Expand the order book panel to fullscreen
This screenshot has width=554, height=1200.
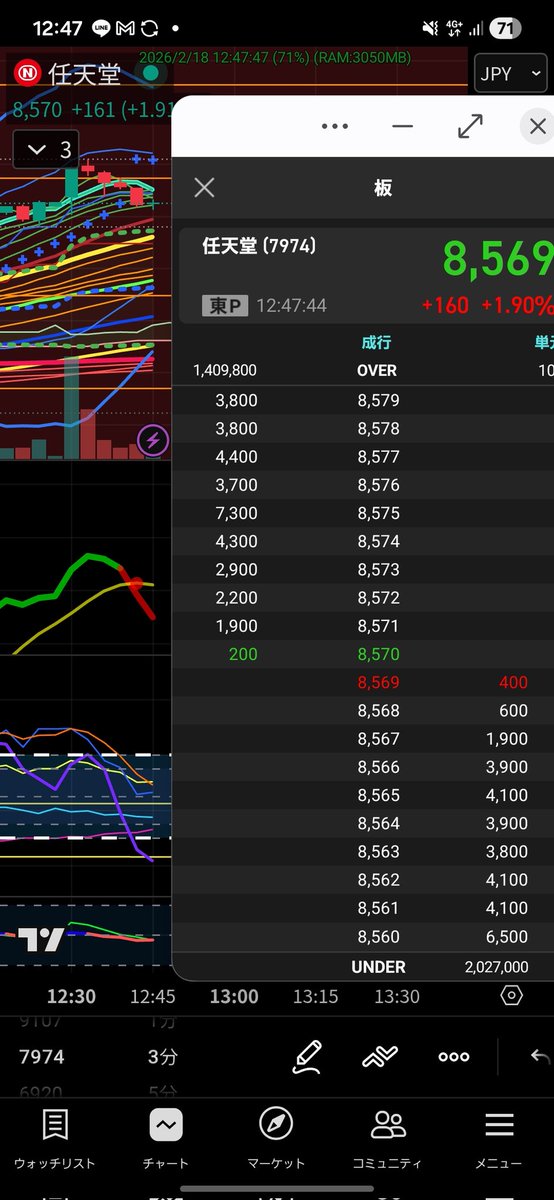470,126
